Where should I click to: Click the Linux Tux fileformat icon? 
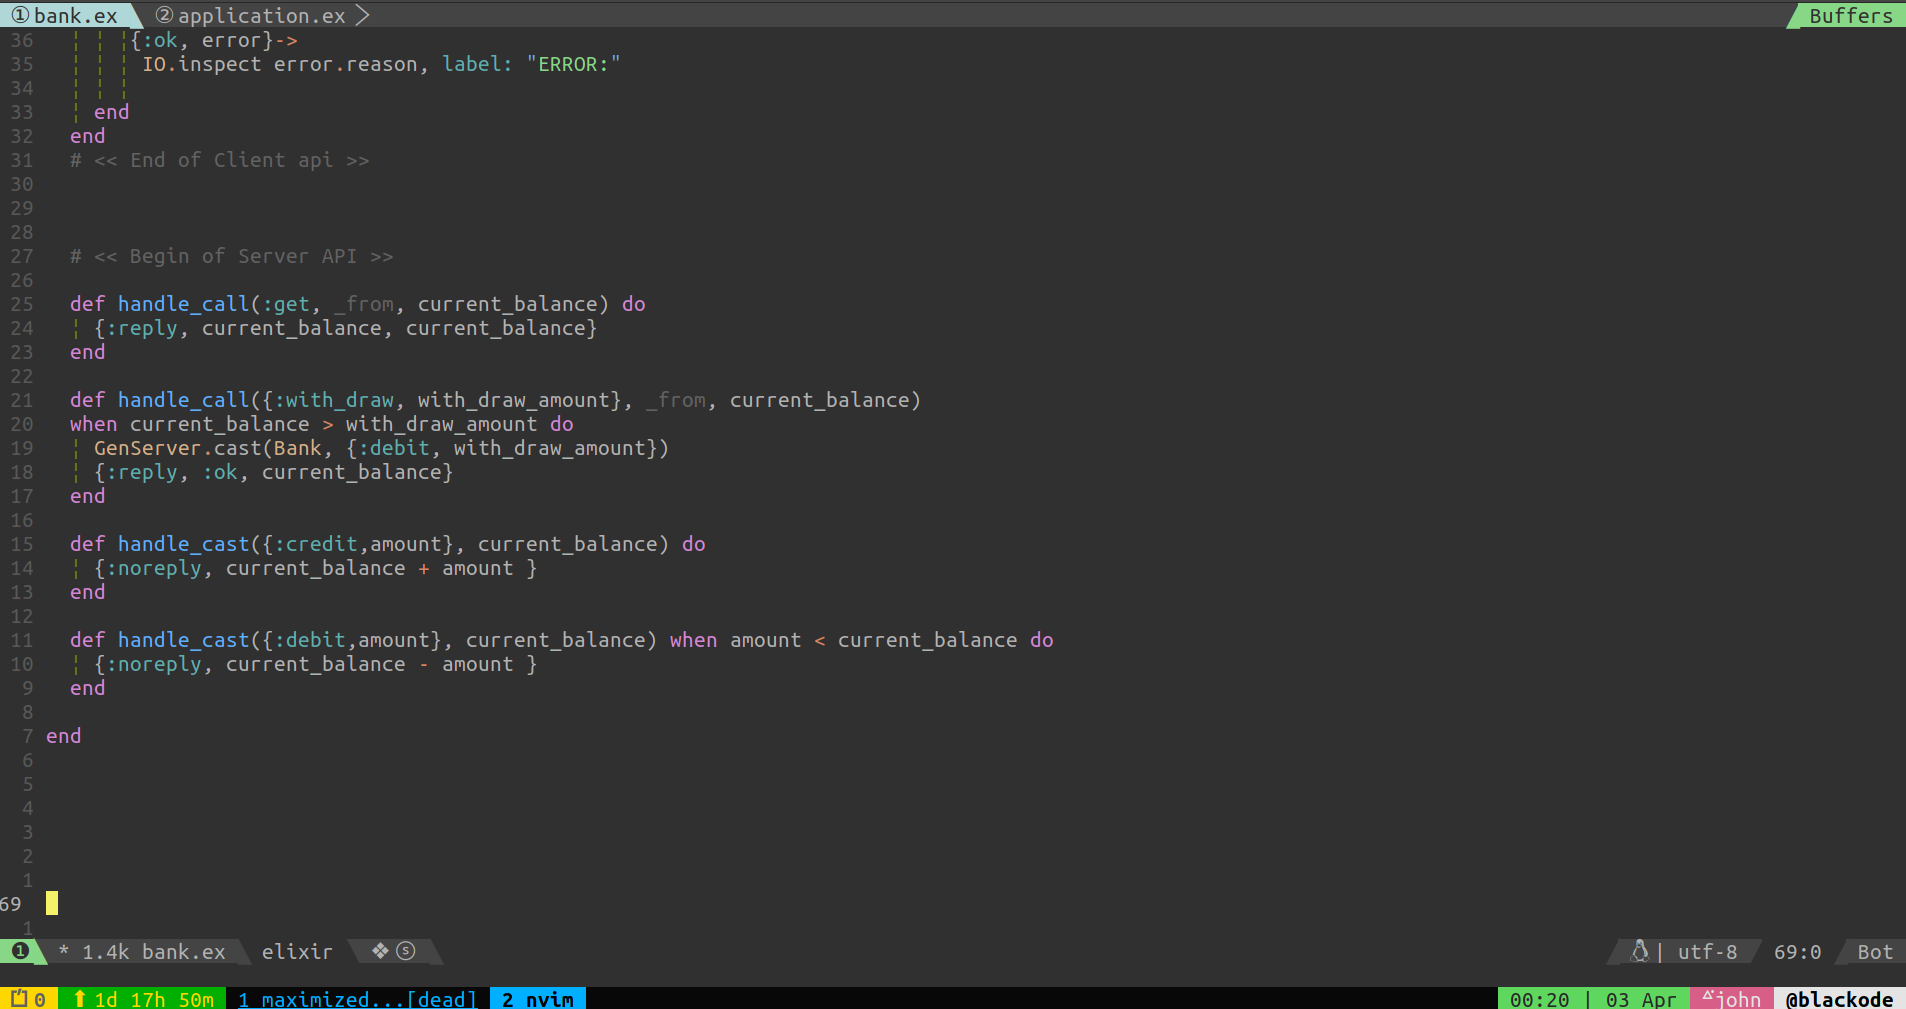click(x=1639, y=951)
